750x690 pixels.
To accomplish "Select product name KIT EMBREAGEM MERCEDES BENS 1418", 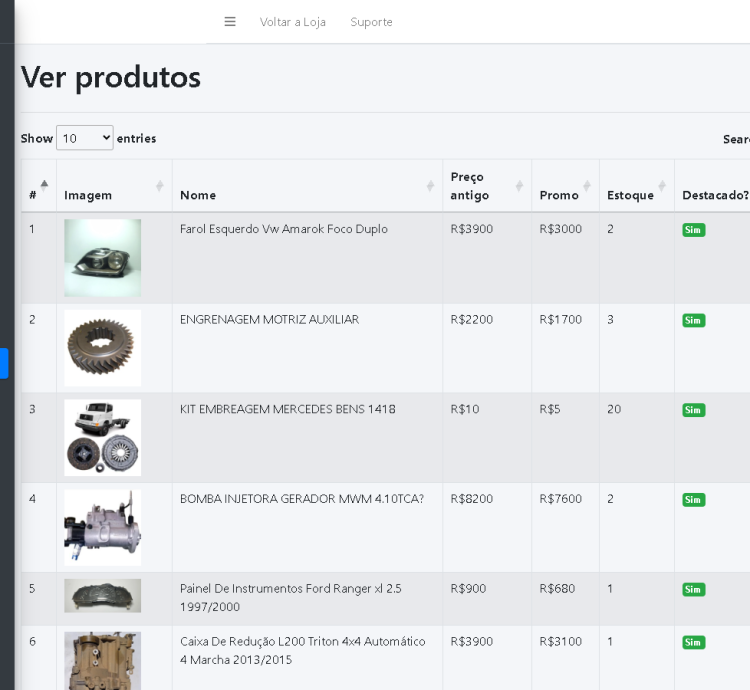I will 287,409.
